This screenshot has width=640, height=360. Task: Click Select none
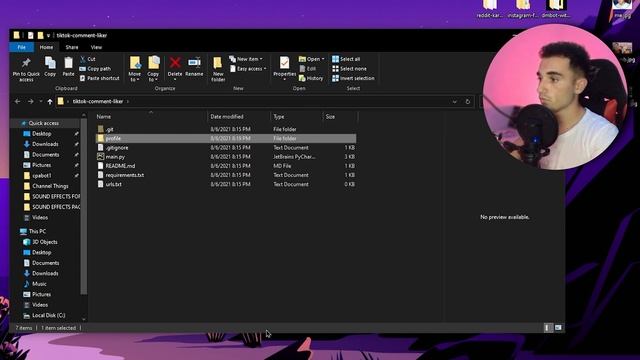pyautogui.click(x=349, y=69)
